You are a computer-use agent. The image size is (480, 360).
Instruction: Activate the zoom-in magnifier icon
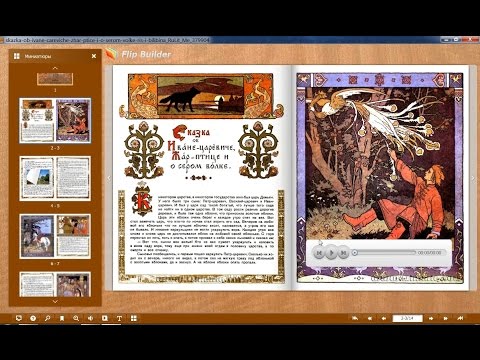click(76, 318)
